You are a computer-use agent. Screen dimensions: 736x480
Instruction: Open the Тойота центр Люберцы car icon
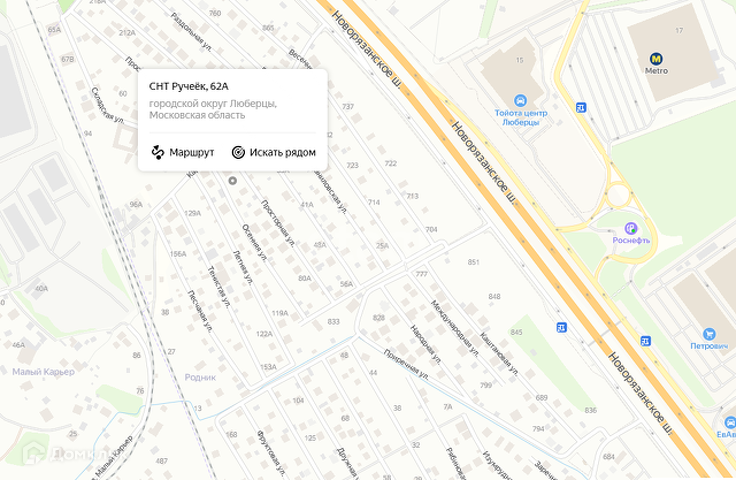pyautogui.click(x=520, y=100)
